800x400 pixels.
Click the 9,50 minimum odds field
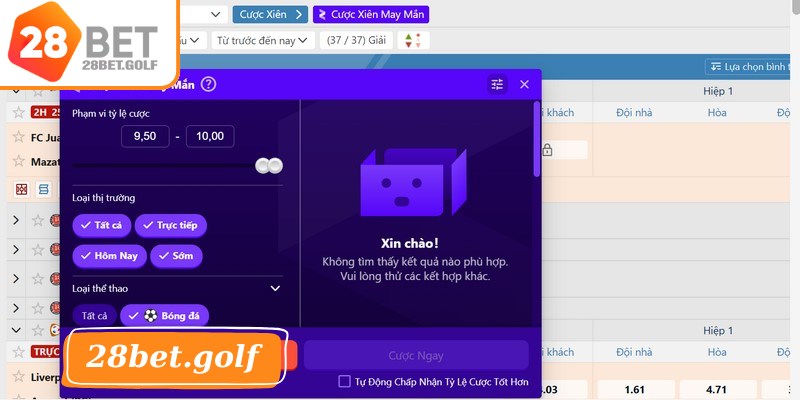(x=145, y=136)
